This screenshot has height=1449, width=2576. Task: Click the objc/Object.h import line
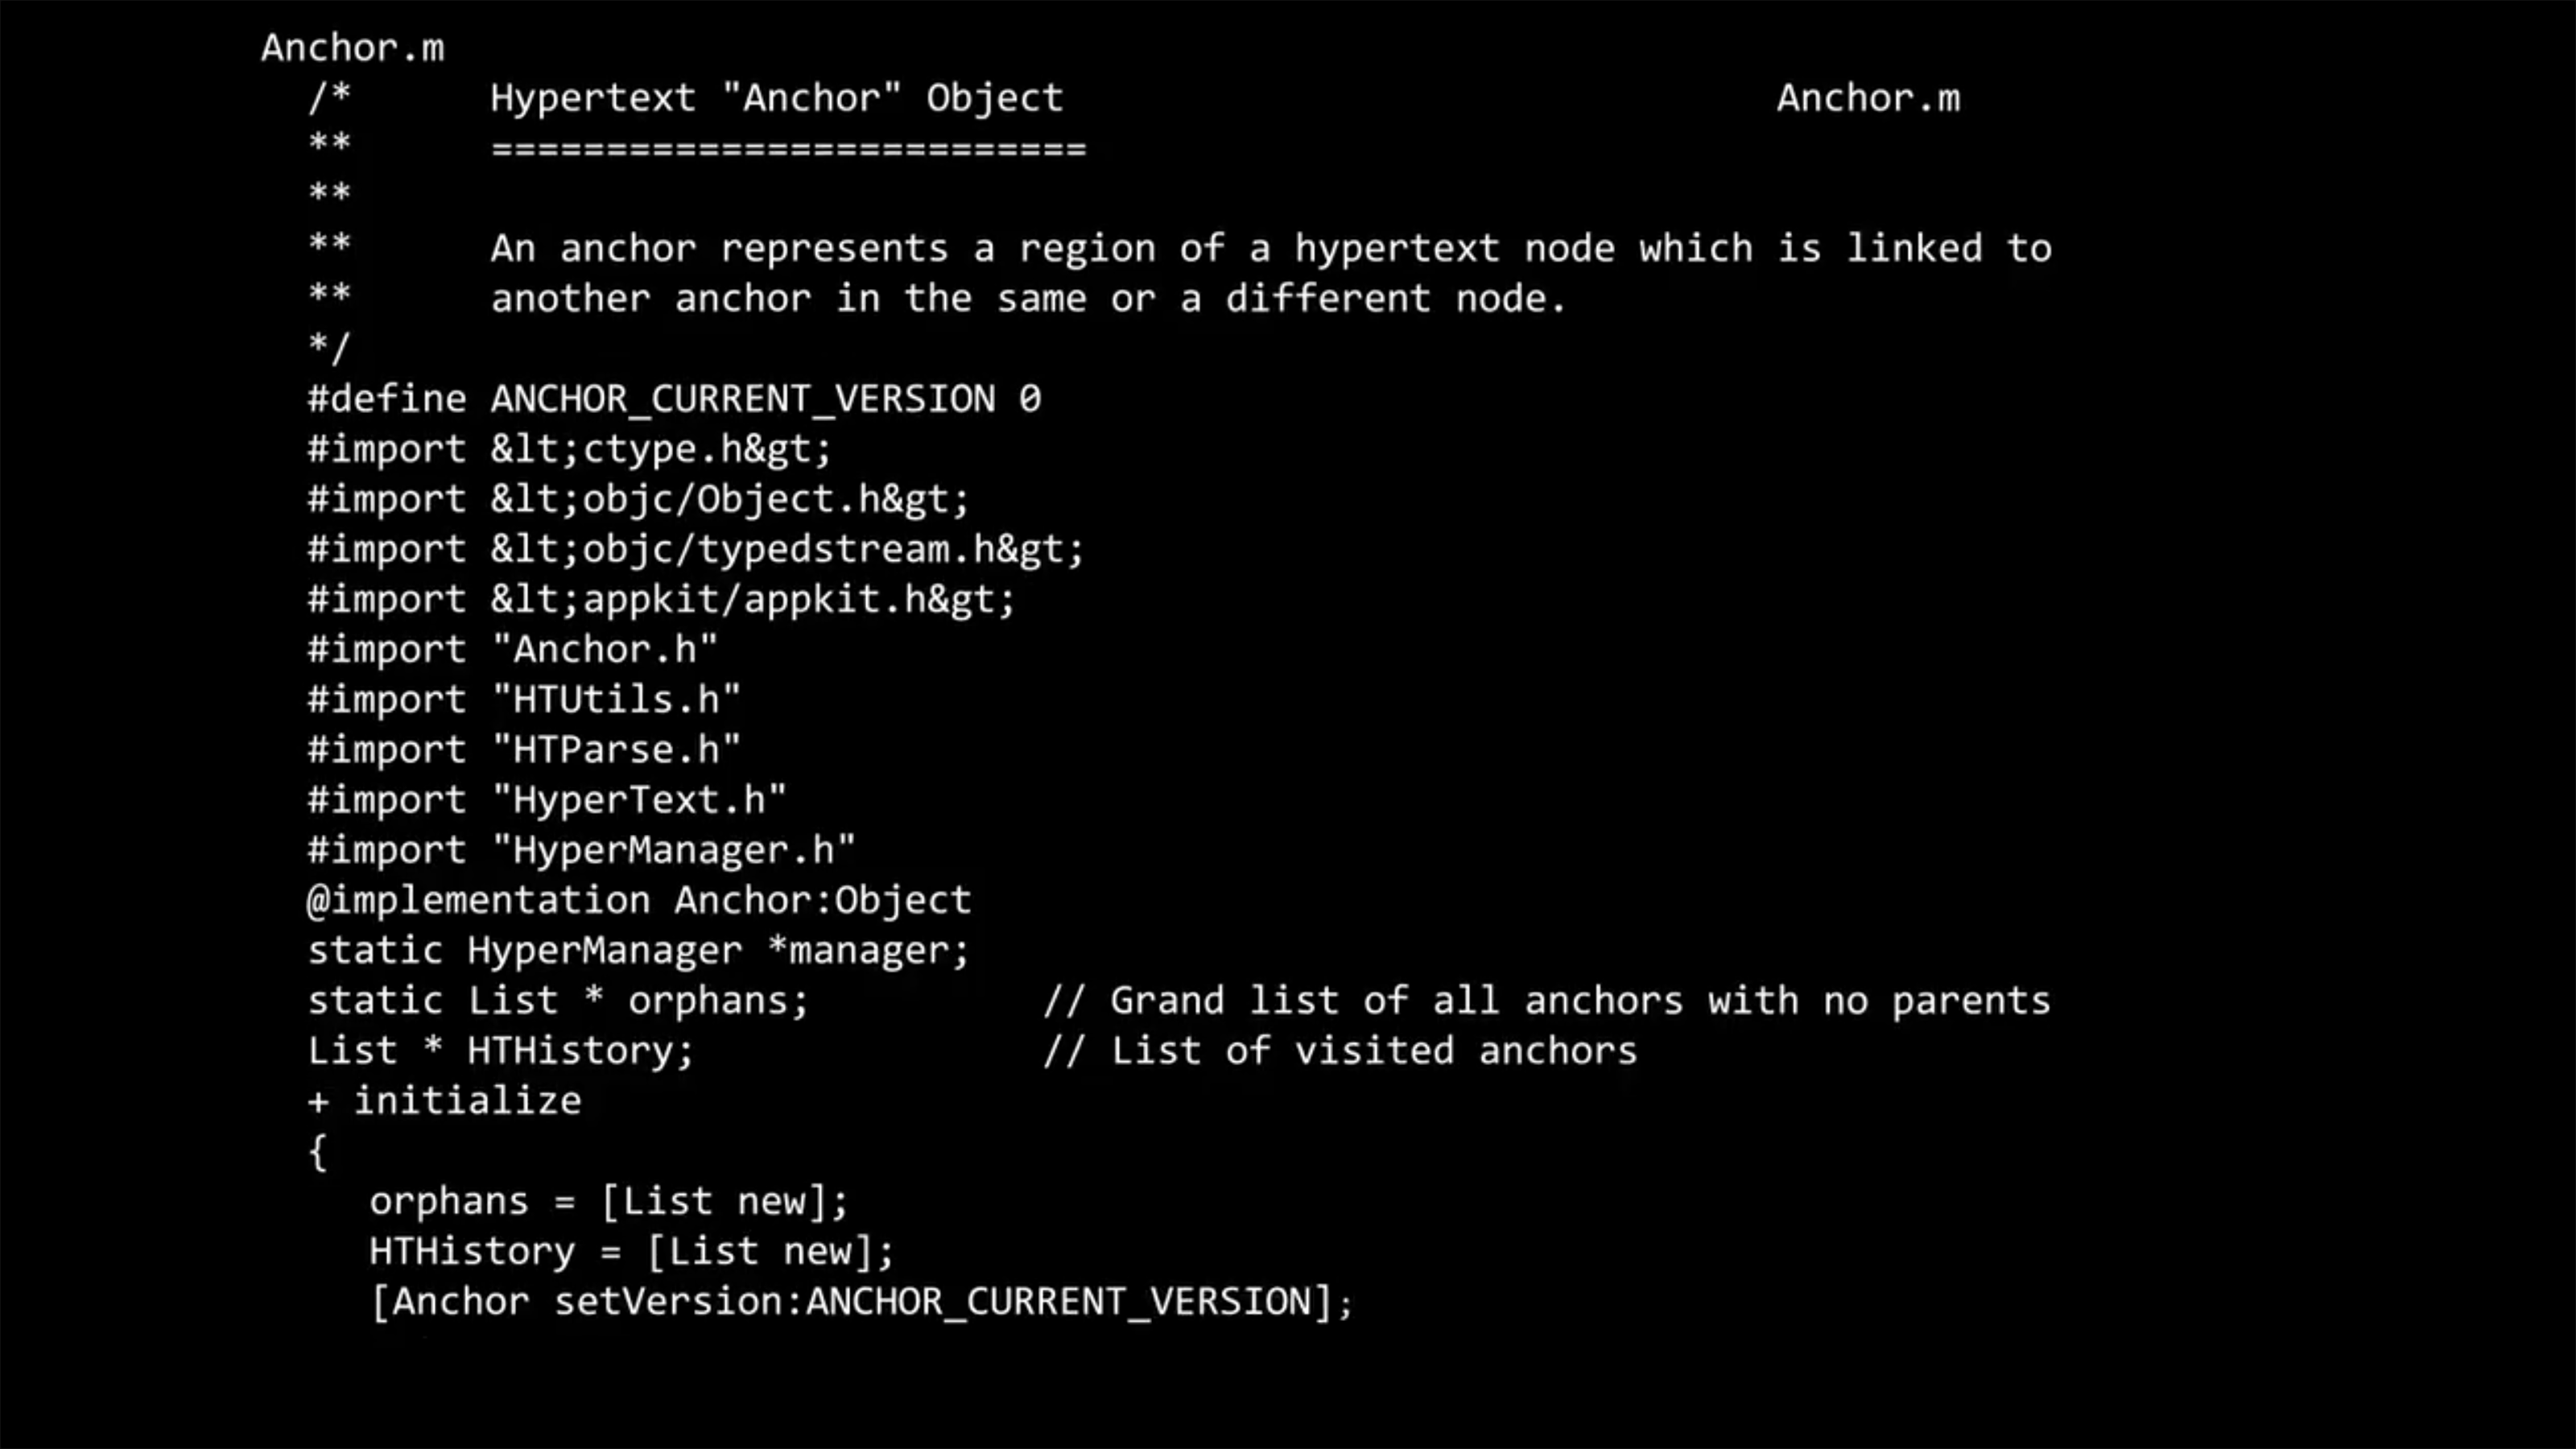[638, 499]
